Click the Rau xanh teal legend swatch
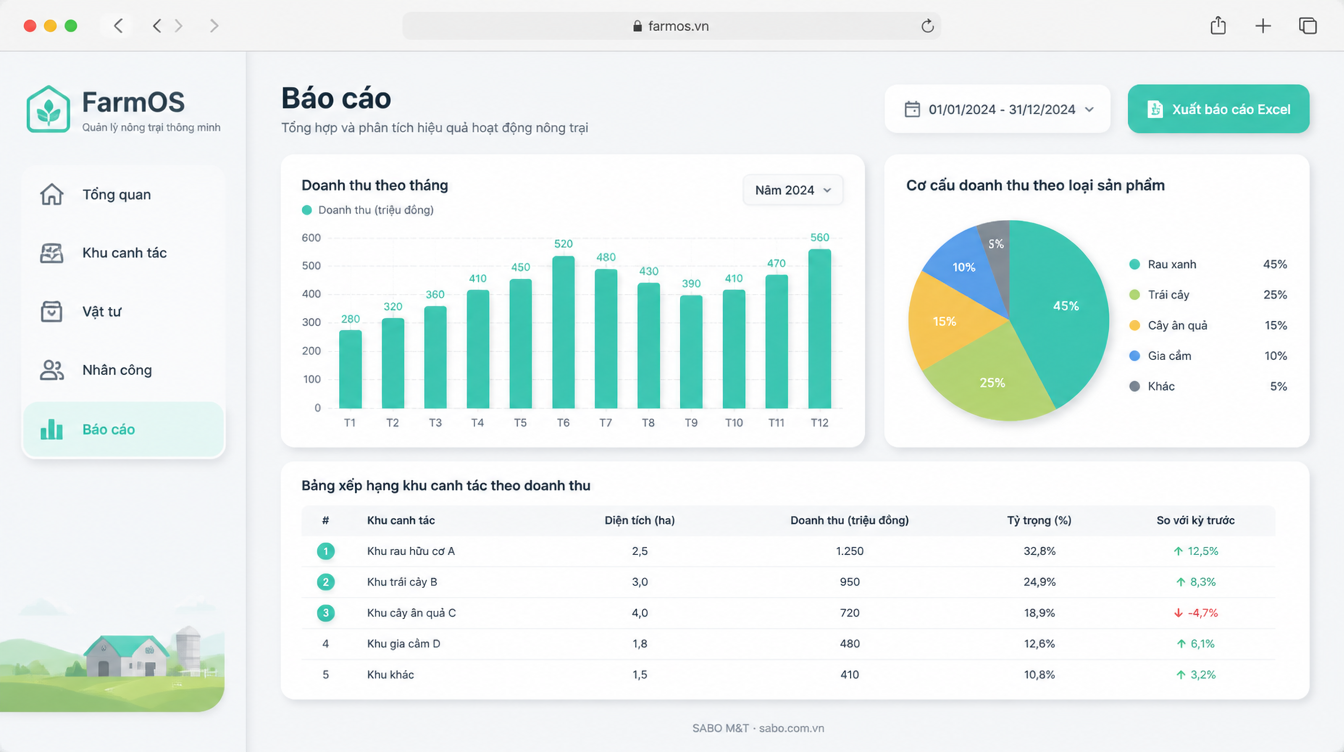Screen dimensions: 1344x752 [1134, 264]
